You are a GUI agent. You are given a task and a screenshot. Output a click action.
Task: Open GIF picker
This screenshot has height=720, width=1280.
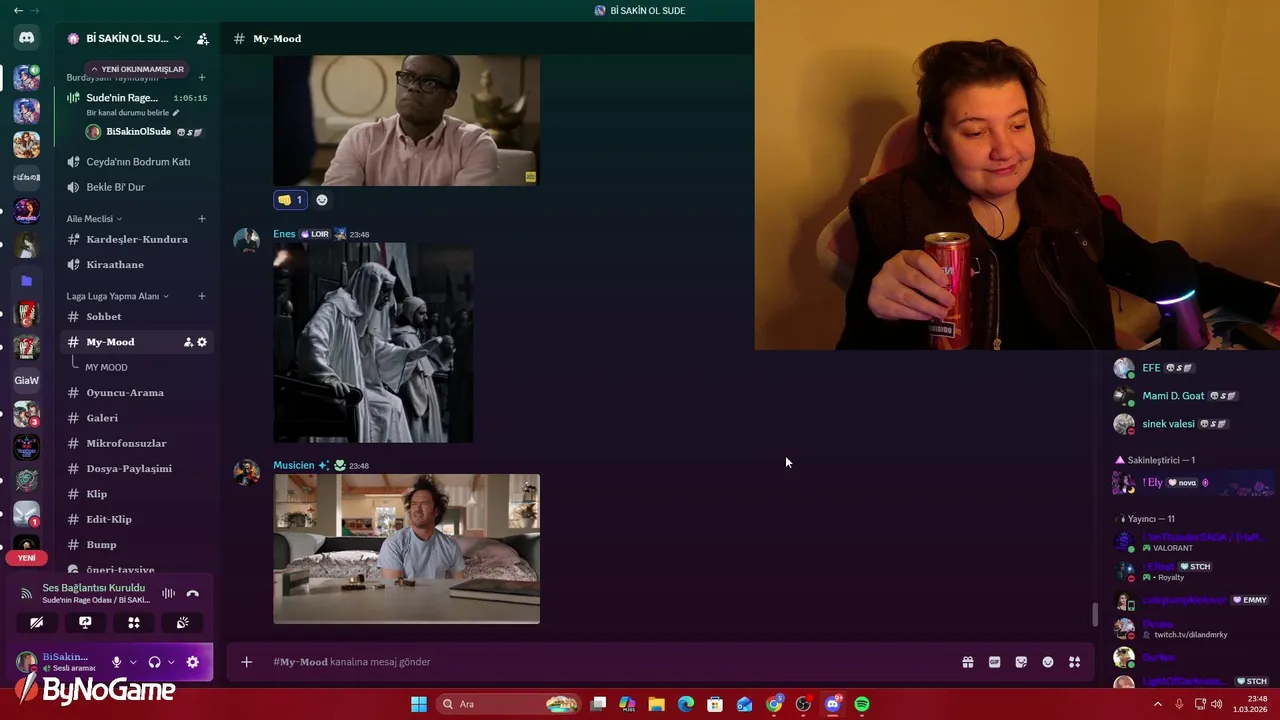point(994,662)
